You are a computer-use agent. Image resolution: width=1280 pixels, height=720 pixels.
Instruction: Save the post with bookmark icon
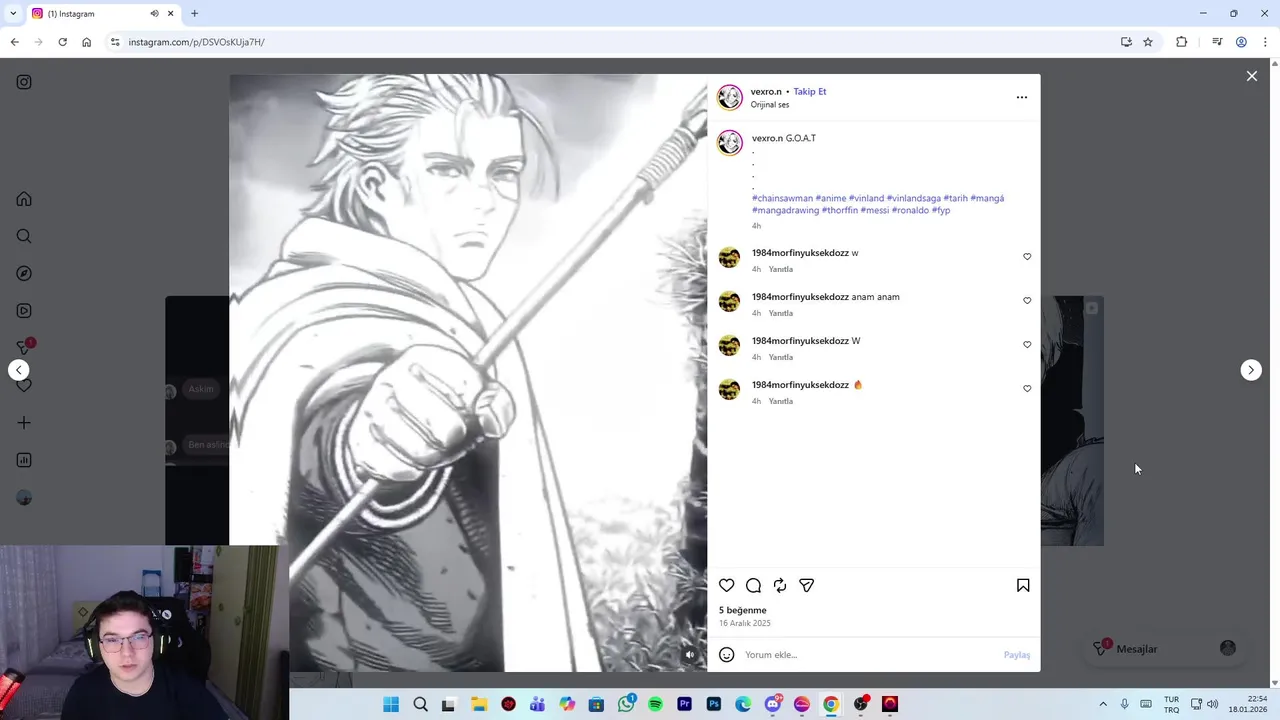(1023, 585)
